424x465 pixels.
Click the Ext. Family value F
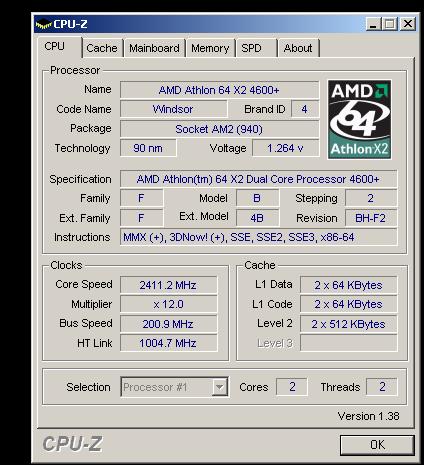(x=141, y=218)
